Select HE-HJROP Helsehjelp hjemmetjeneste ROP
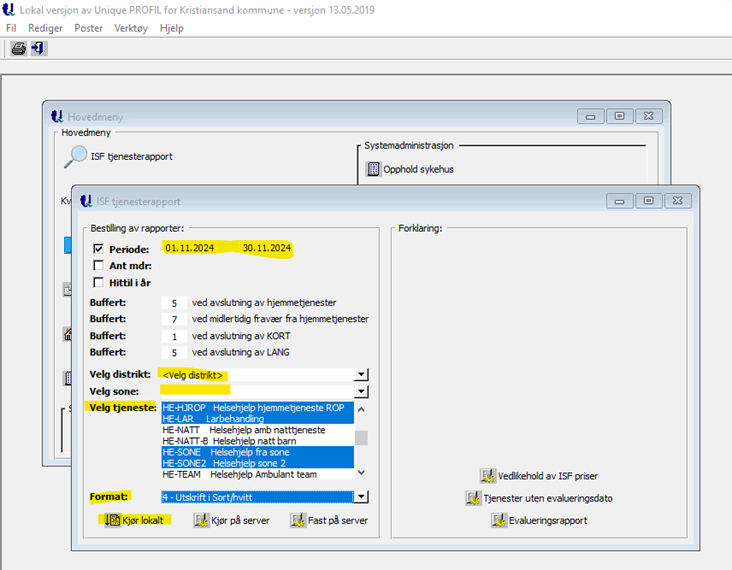 (x=258, y=408)
